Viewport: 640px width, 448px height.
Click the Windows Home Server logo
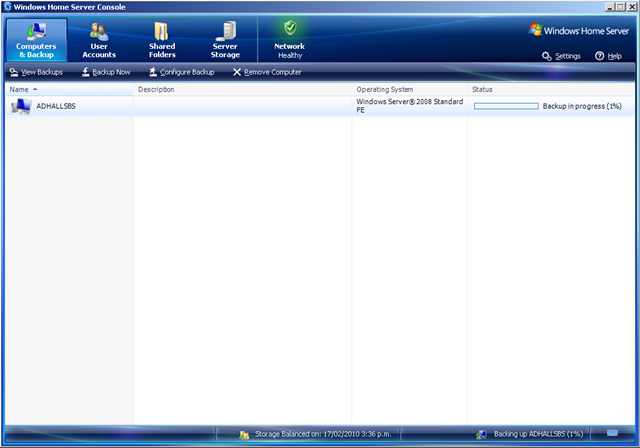tap(578, 31)
